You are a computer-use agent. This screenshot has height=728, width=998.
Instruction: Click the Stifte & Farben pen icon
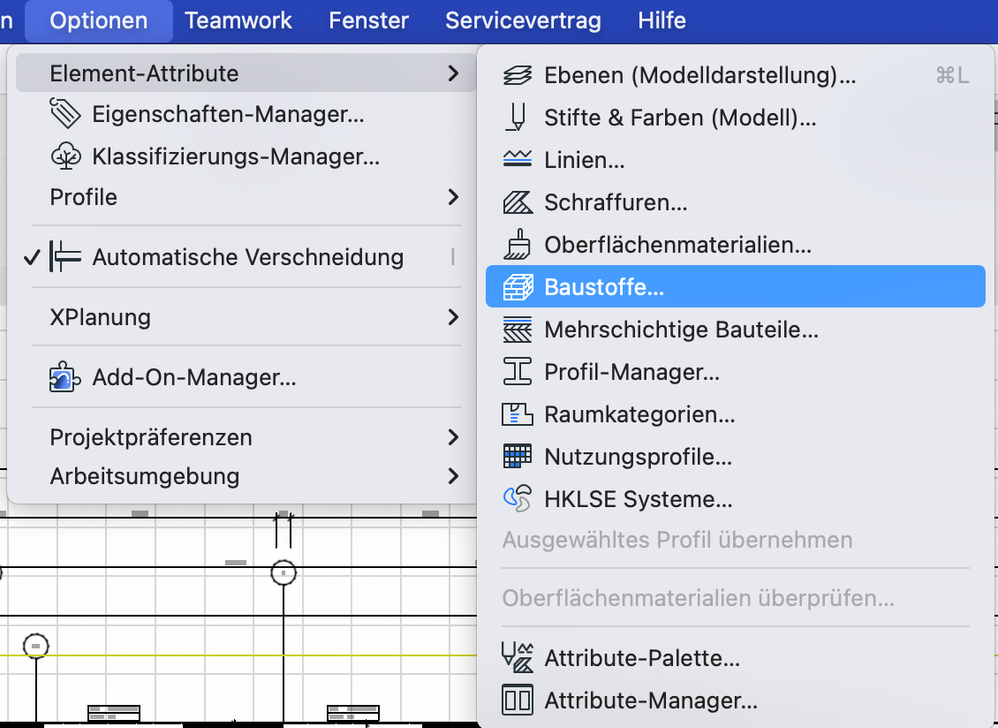point(517,118)
